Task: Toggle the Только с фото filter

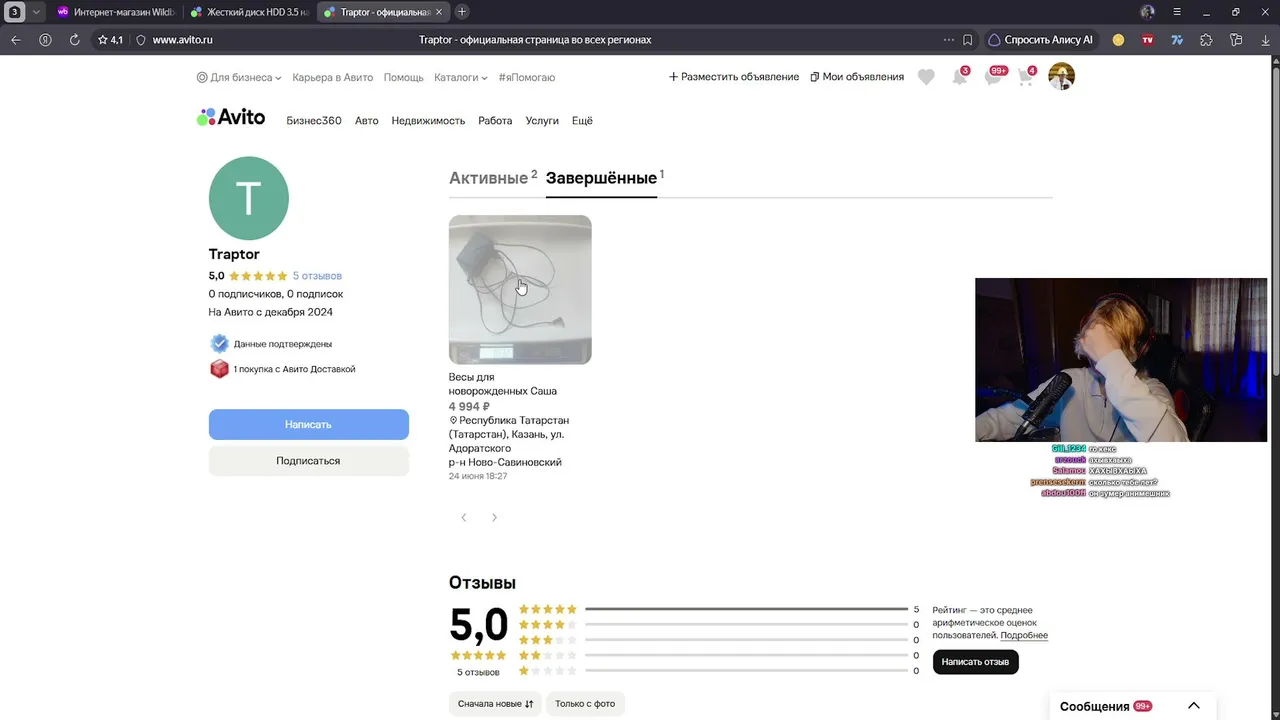Action: tap(585, 704)
